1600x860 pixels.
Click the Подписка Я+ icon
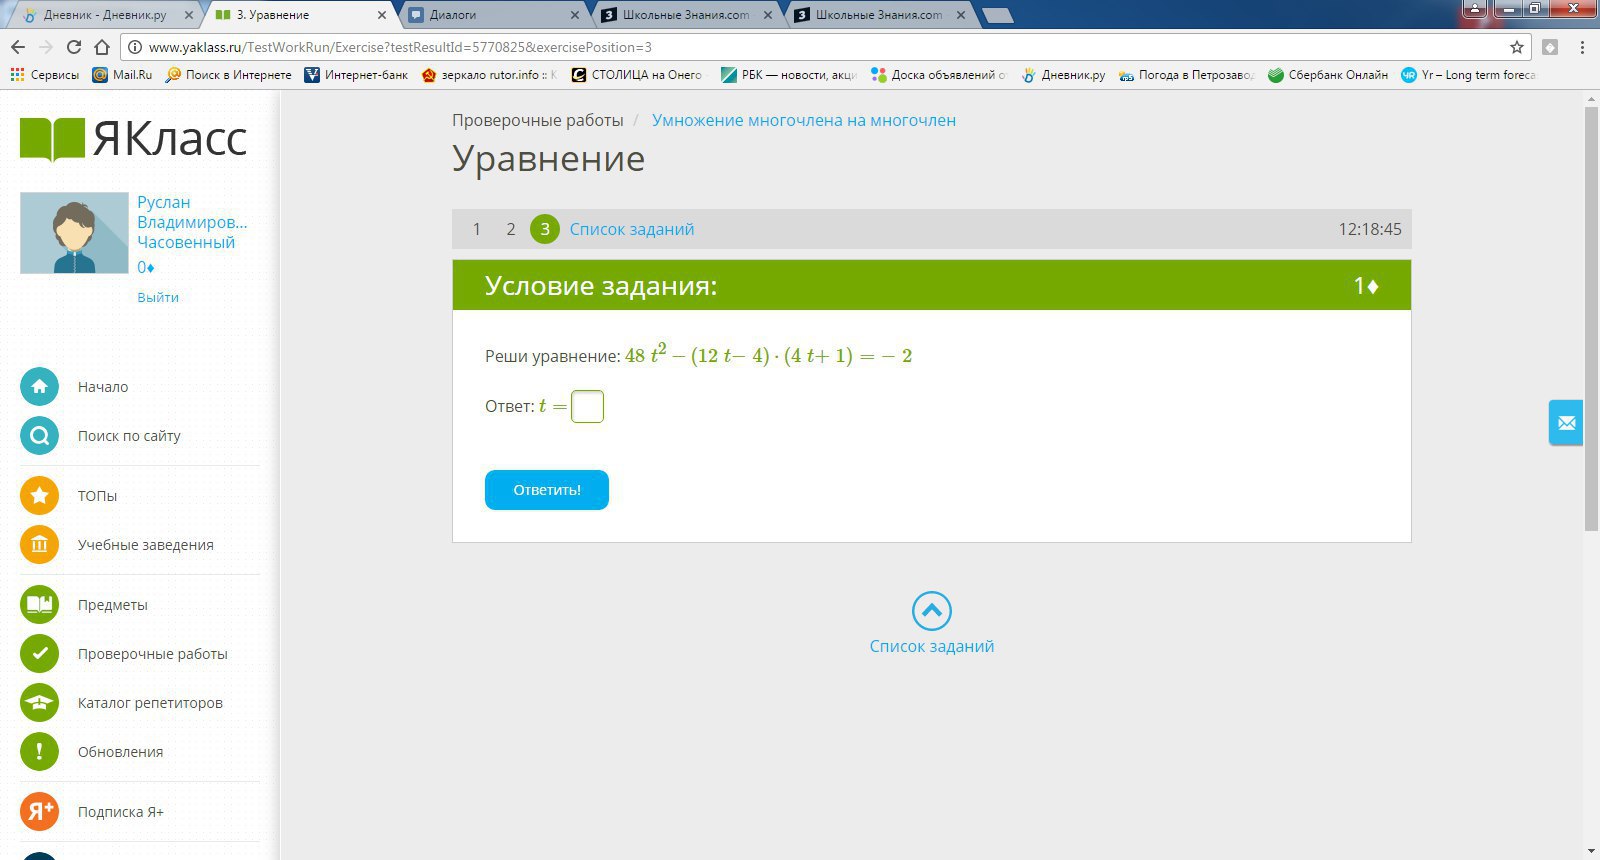pyautogui.click(x=39, y=812)
